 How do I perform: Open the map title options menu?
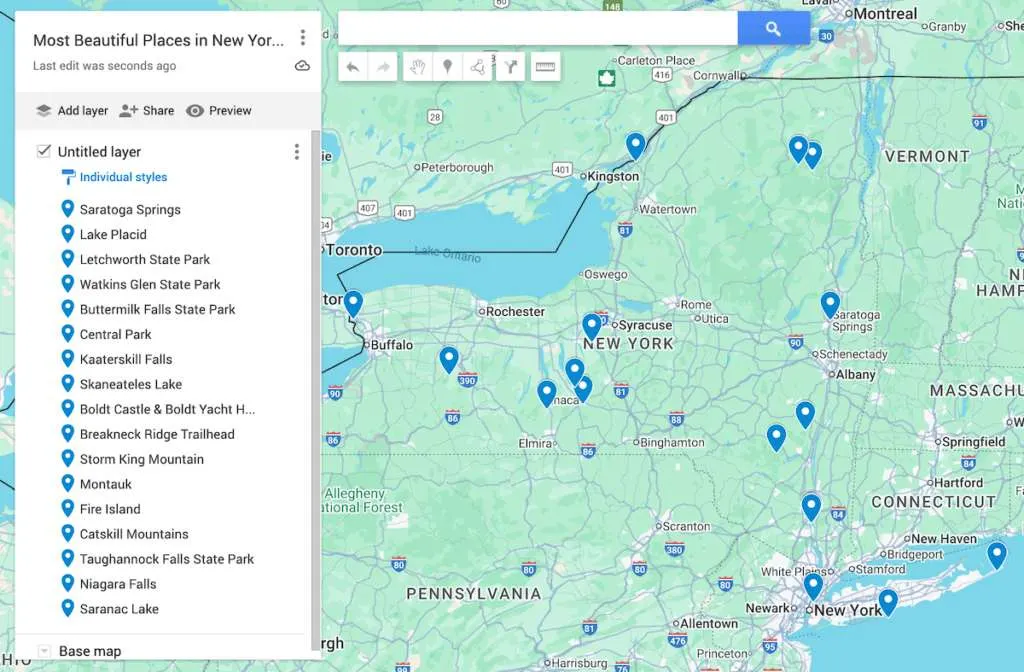tap(302, 38)
